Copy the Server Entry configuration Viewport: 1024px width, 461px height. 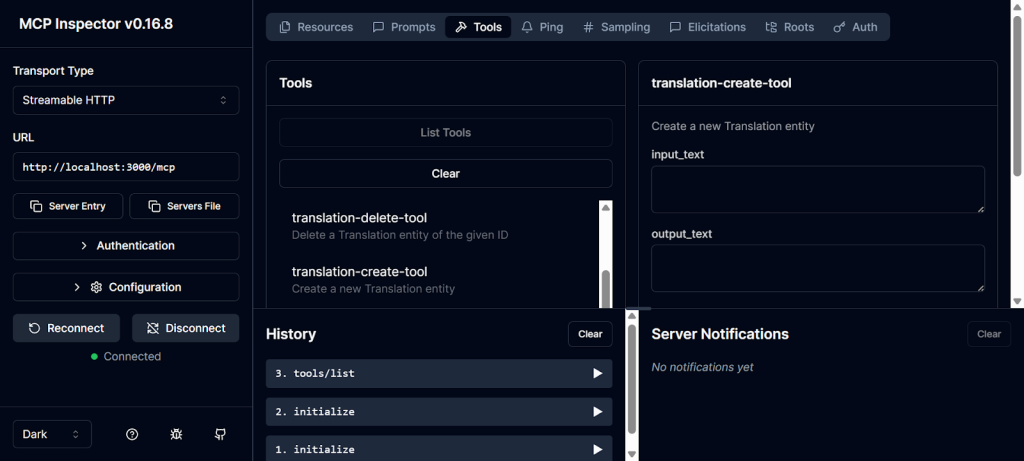click(67, 206)
